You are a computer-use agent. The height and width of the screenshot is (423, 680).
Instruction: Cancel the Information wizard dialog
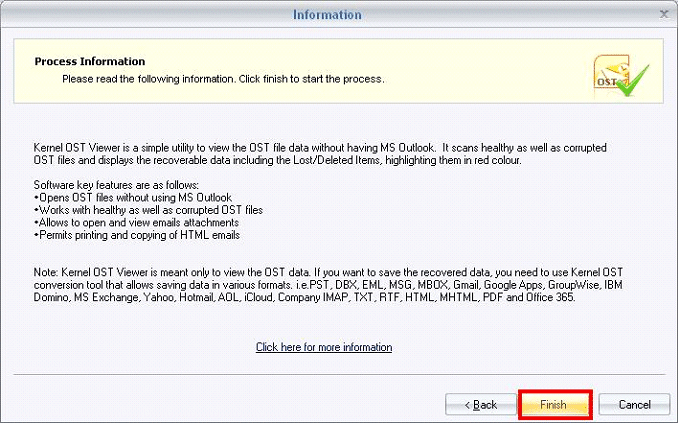(x=634, y=404)
